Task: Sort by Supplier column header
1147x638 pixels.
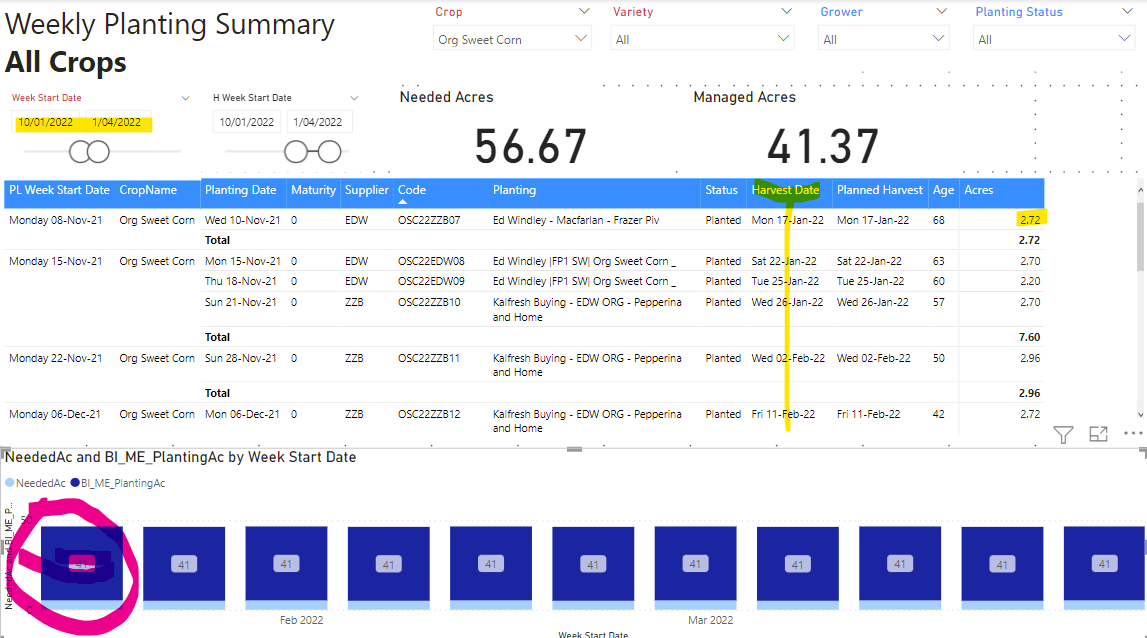Action: pos(366,190)
